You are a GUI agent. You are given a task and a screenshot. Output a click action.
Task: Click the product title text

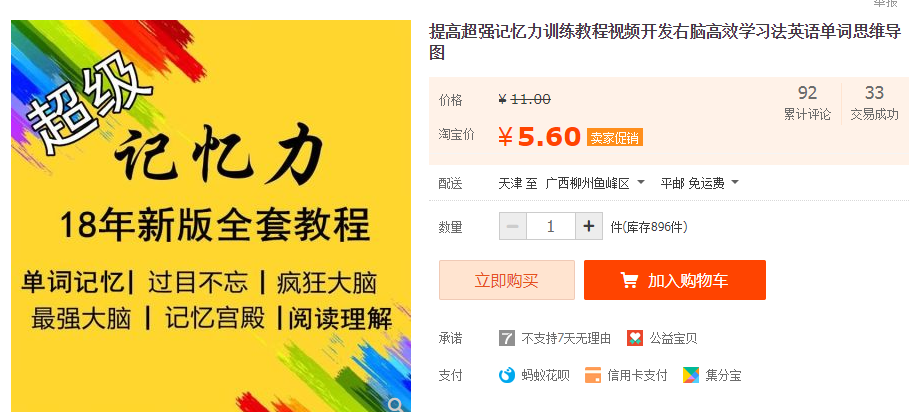(665, 42)
